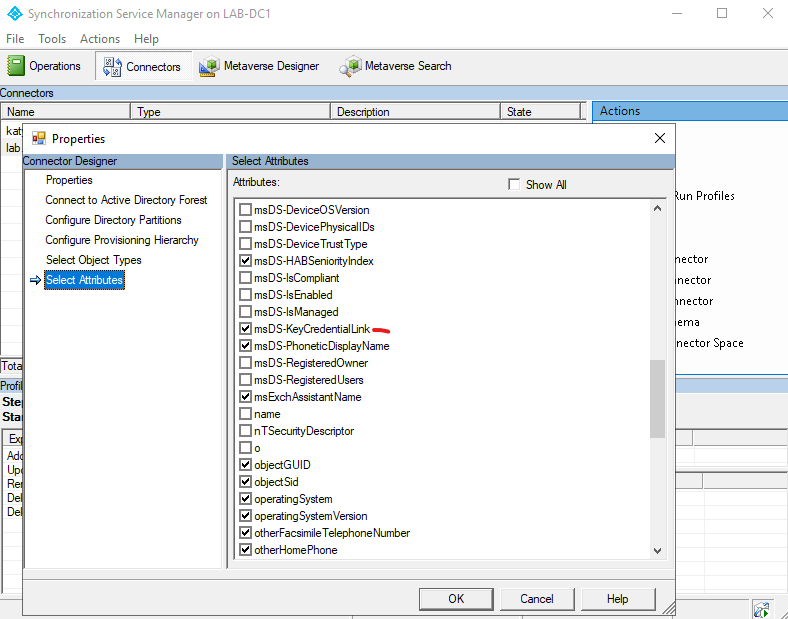This screenshot has height=619, width=788.
Task: Click attribute list scroll down arrow
Action: click(657, 551)
